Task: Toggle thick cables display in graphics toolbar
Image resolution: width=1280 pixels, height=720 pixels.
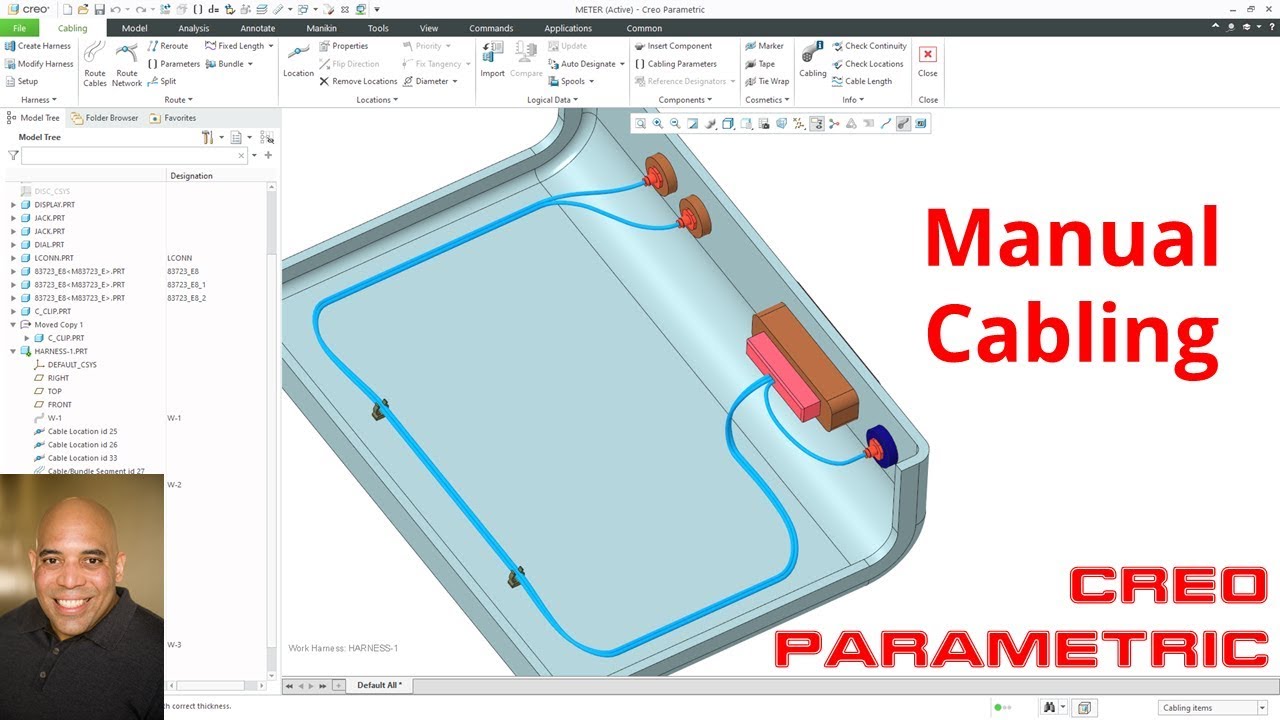Action: (903, 124)
